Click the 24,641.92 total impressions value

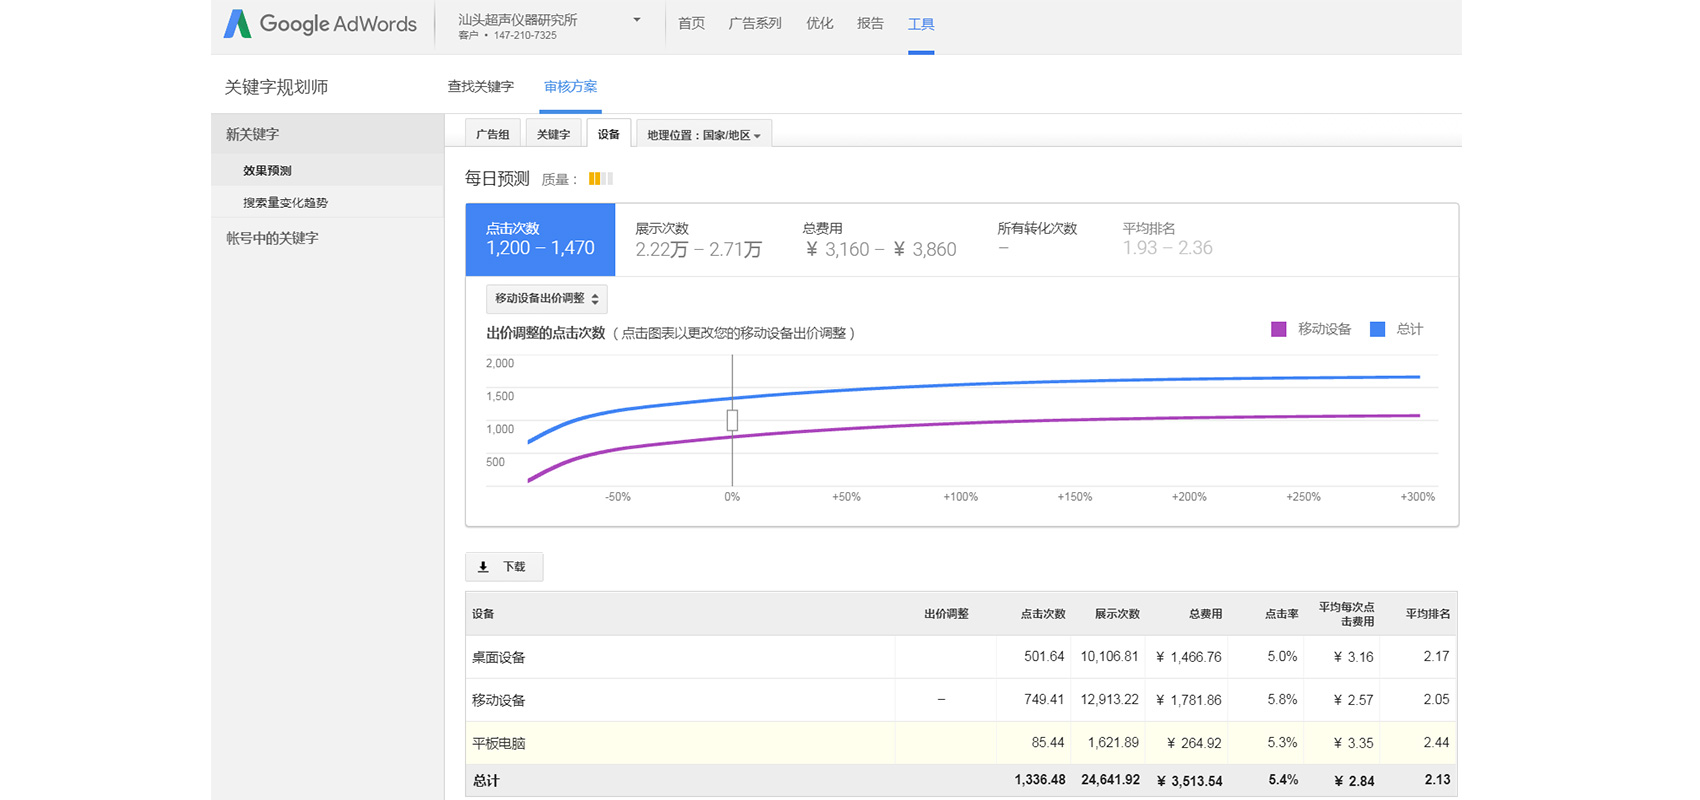coord(1110,780)
